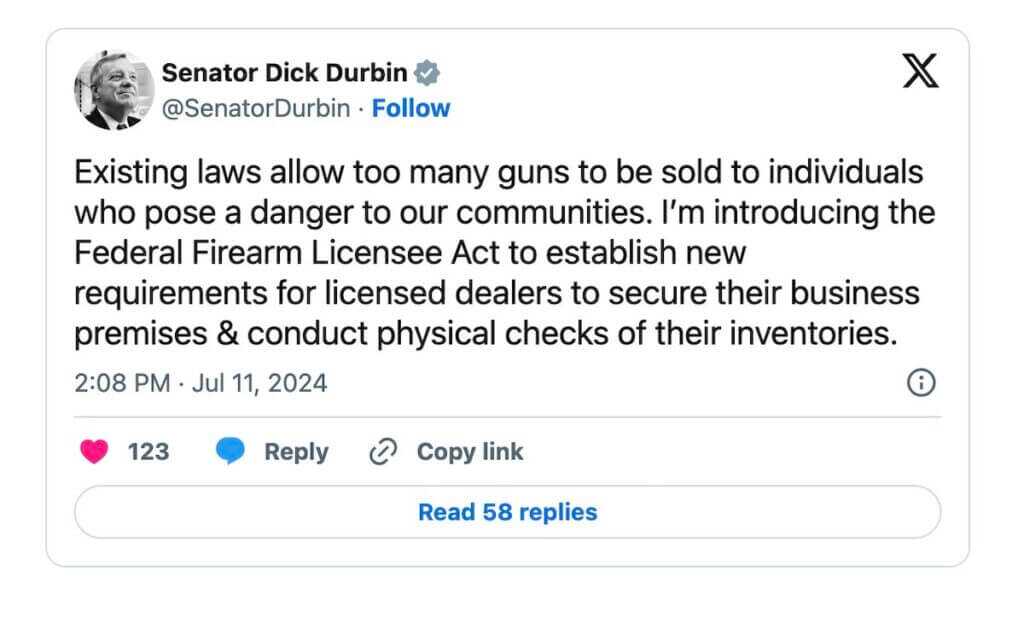The image size is (1024, 617).
Task: Open the tweet info circle icon
Action: 921,382
